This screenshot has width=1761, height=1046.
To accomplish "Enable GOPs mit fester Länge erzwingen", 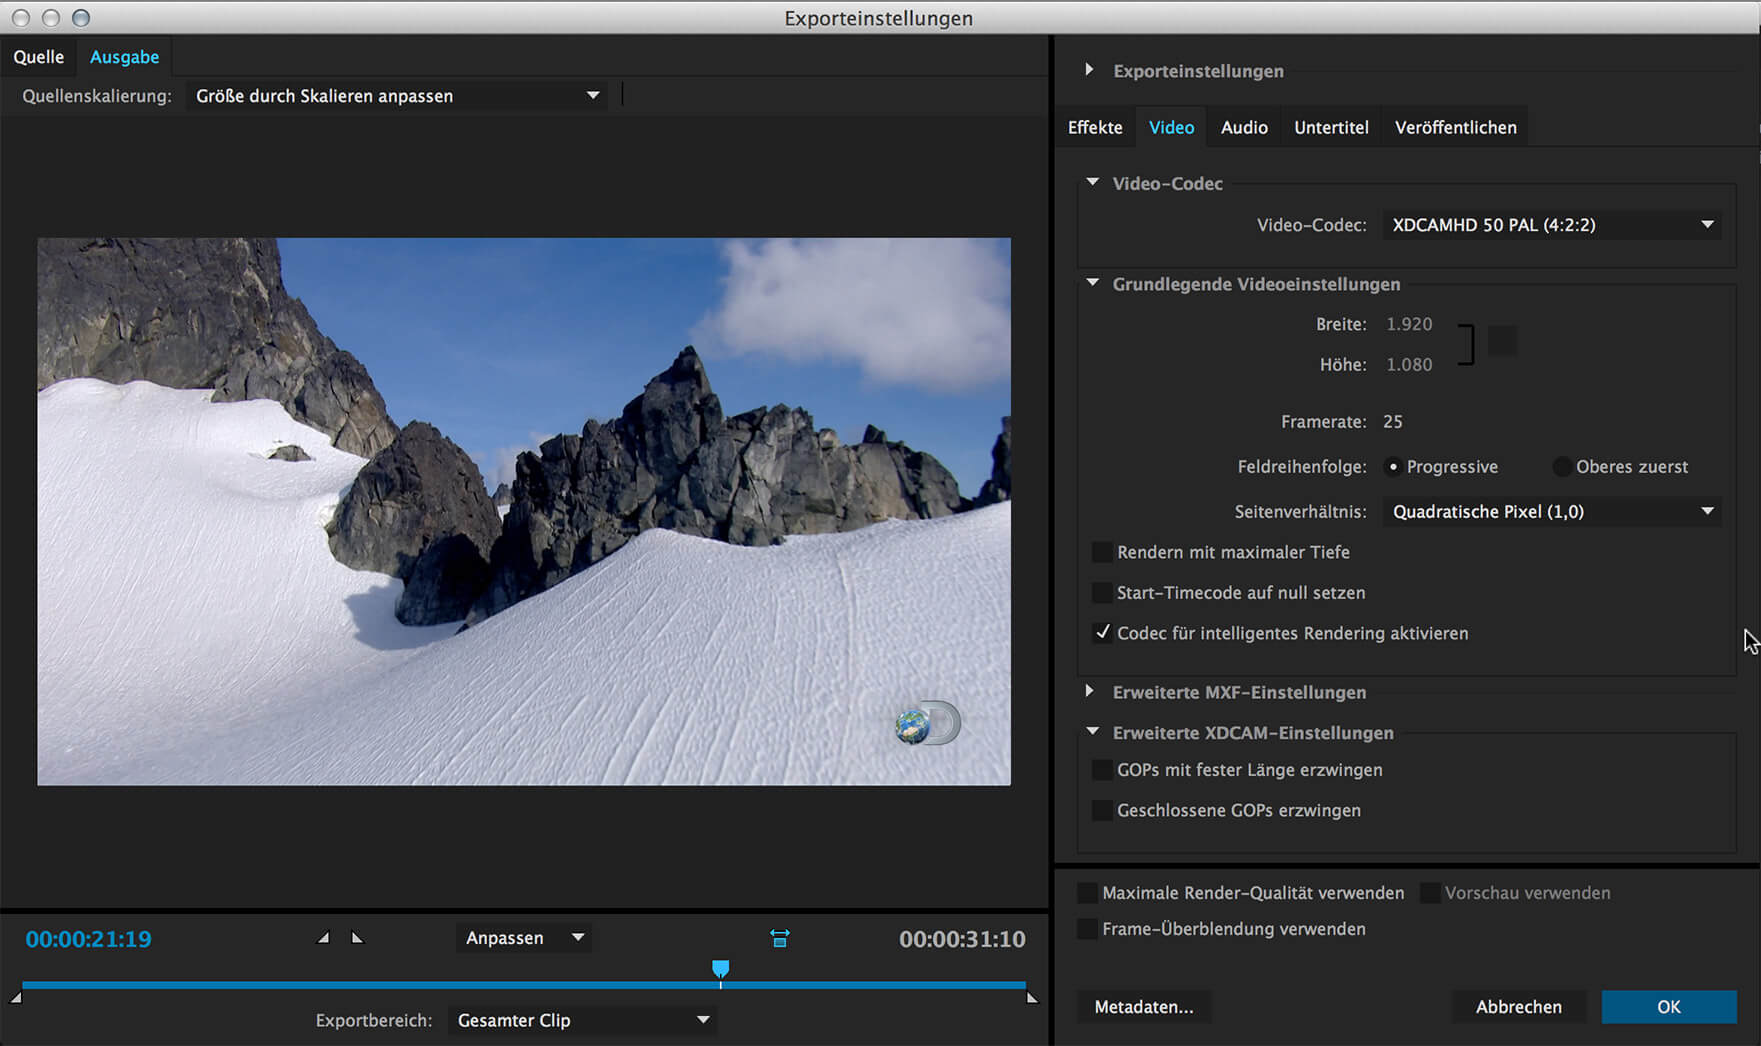I will 1102,770.
